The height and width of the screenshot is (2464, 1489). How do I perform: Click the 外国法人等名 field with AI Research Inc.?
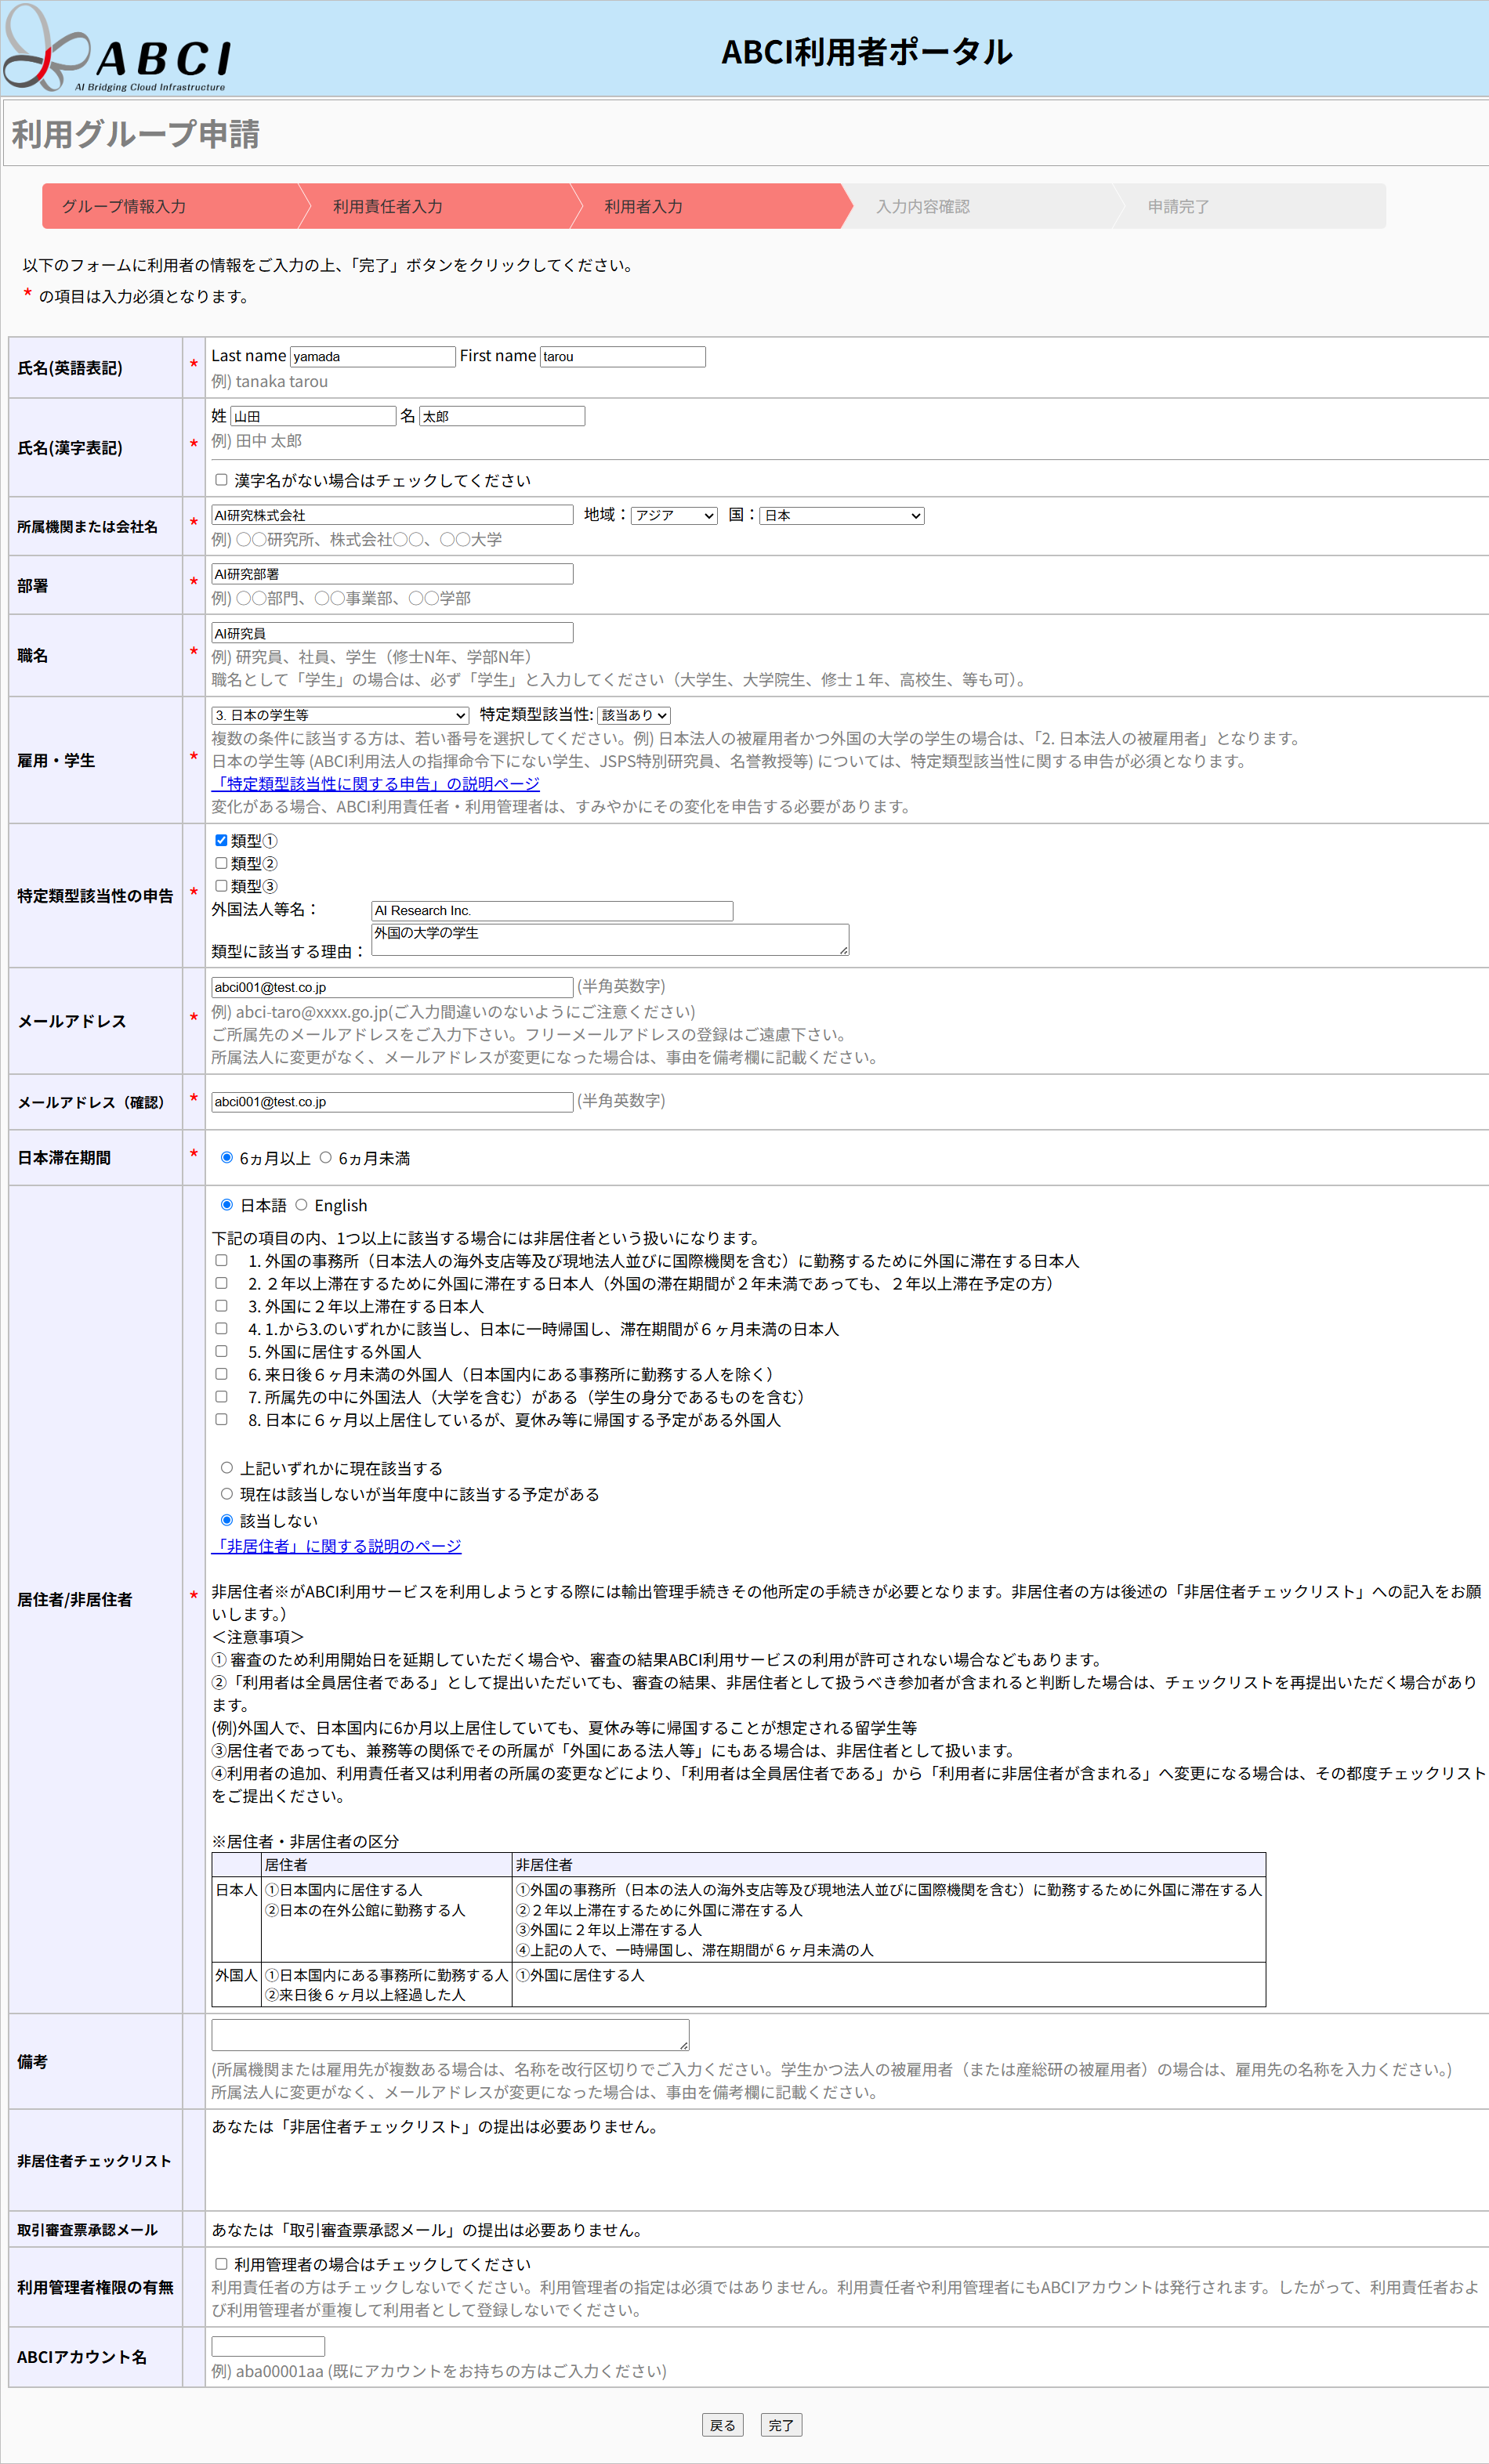(552, 911)
